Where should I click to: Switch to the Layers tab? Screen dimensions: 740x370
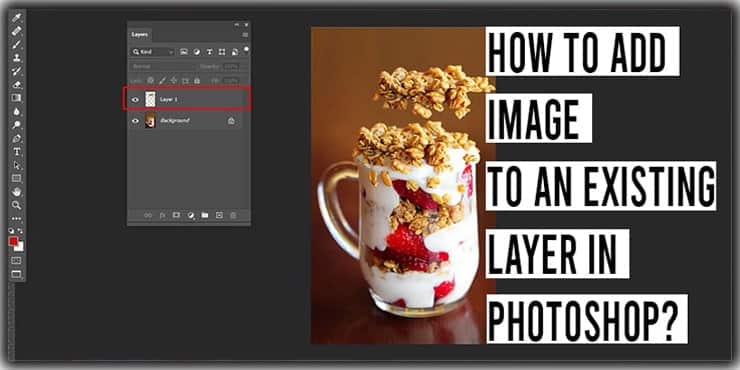click(x=140, y=34)
